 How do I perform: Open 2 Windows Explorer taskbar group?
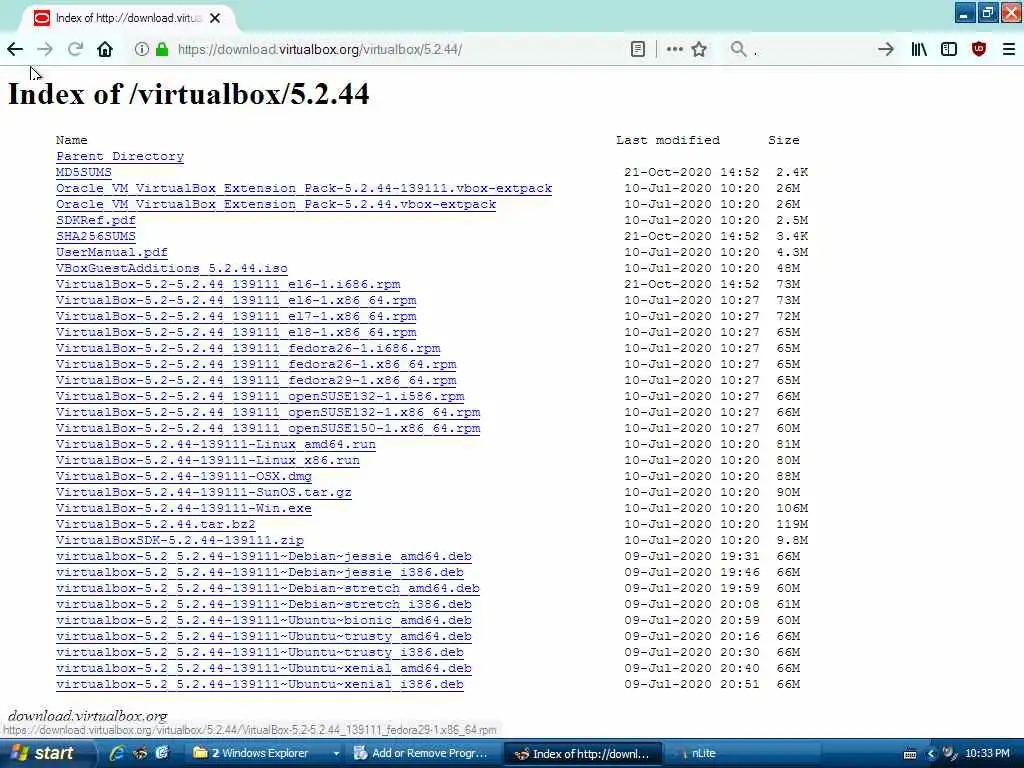264,754
